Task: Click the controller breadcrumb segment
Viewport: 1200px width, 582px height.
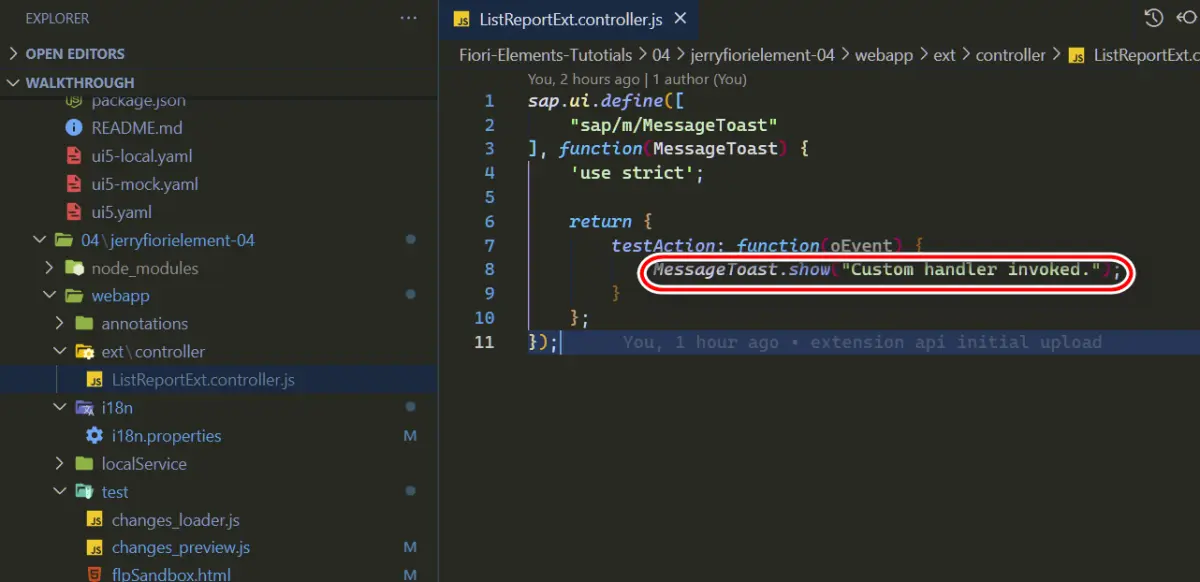Action: pos(1011,55)
